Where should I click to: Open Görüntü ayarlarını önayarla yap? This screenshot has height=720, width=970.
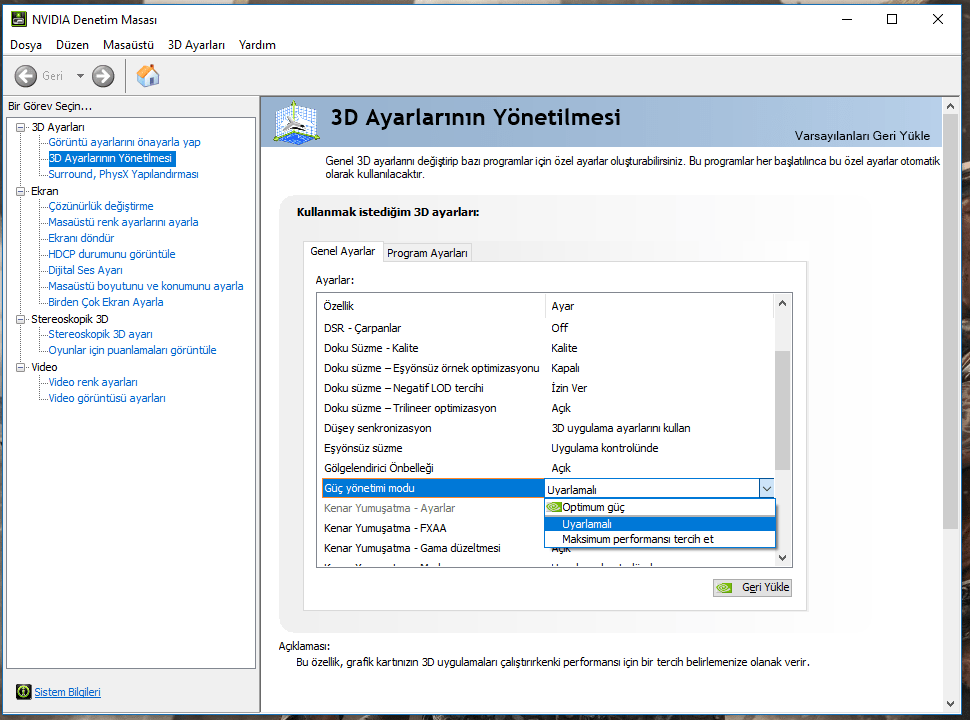(124, 142)
